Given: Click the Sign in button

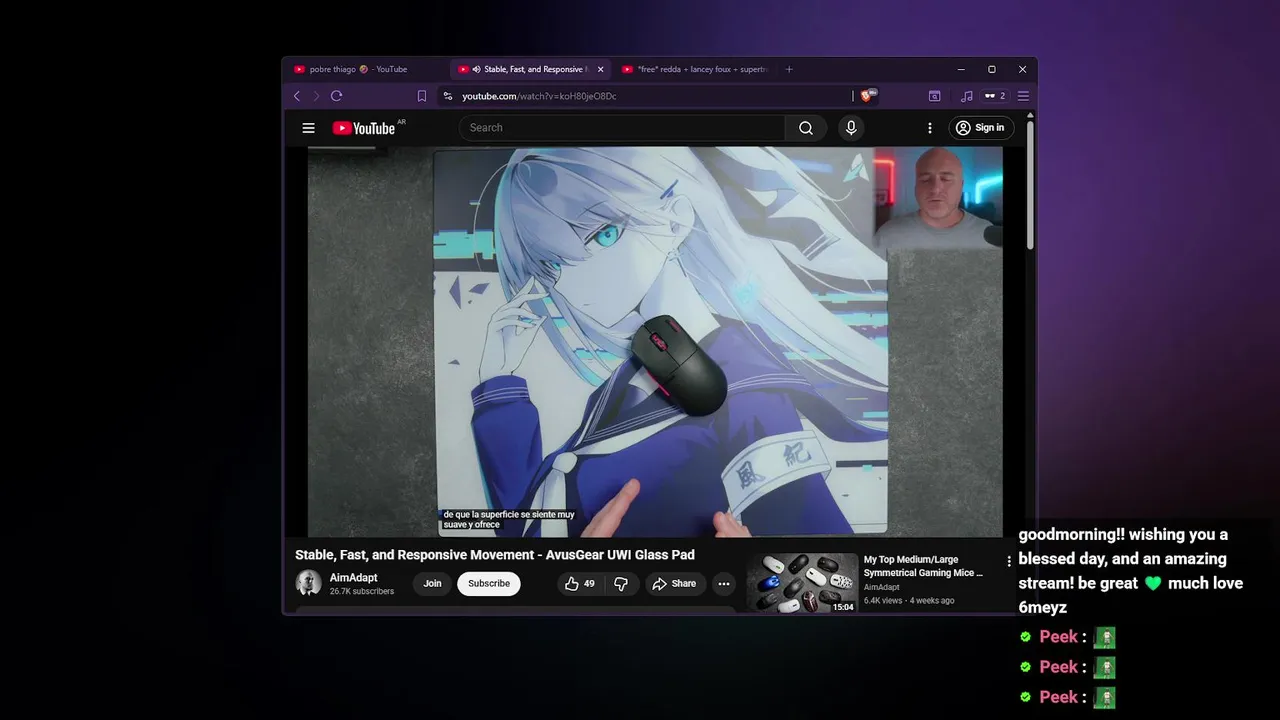Looking at the screenshot, I should coord(980,127).
